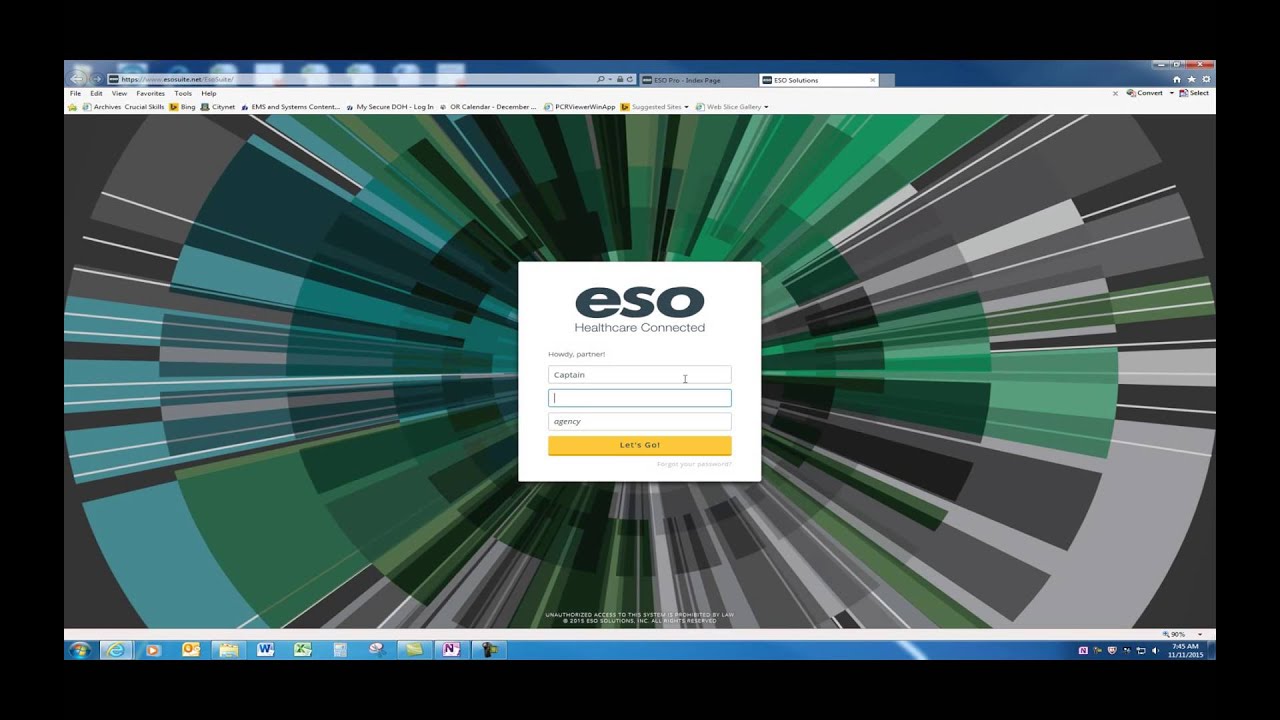The width and height of the screenshot is (1280, 720).
Task: Close the Convert toolbar with X
Action: [1115, 93]
